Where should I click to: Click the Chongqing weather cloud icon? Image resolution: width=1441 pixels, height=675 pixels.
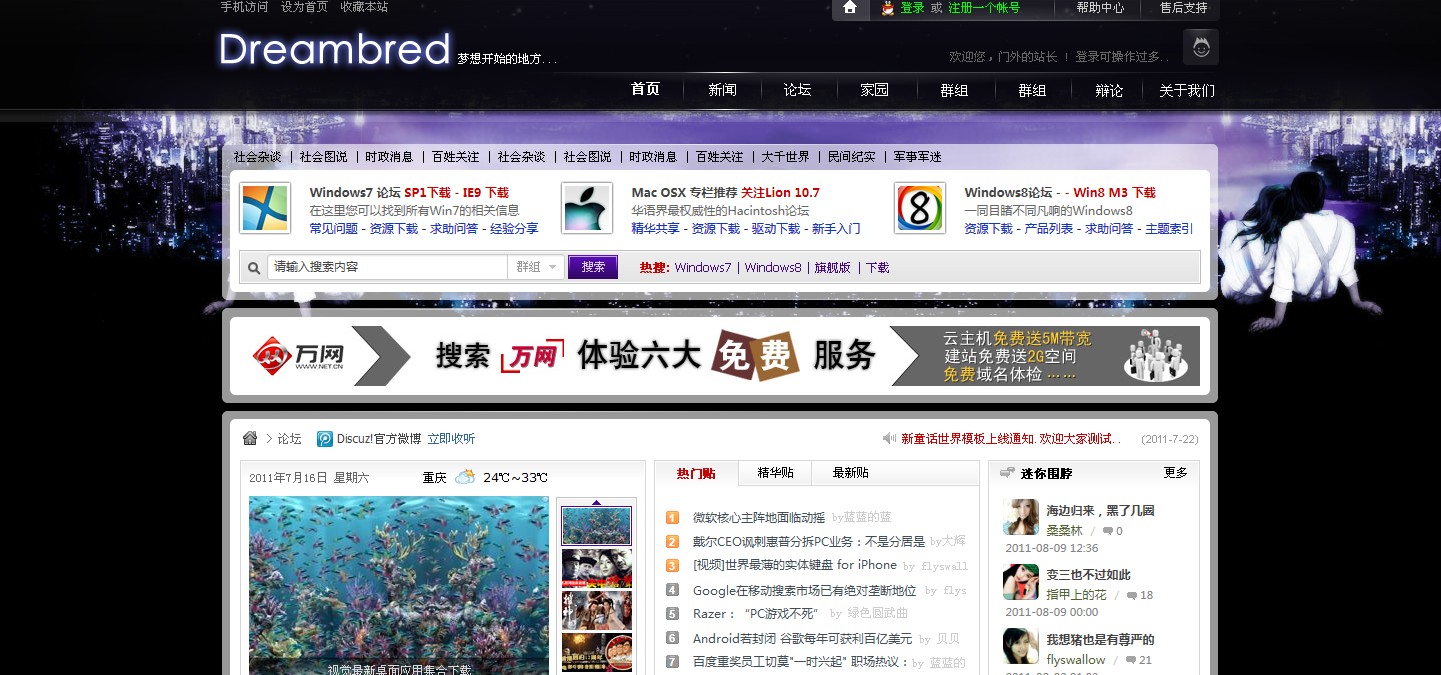[x=465, y=477]
